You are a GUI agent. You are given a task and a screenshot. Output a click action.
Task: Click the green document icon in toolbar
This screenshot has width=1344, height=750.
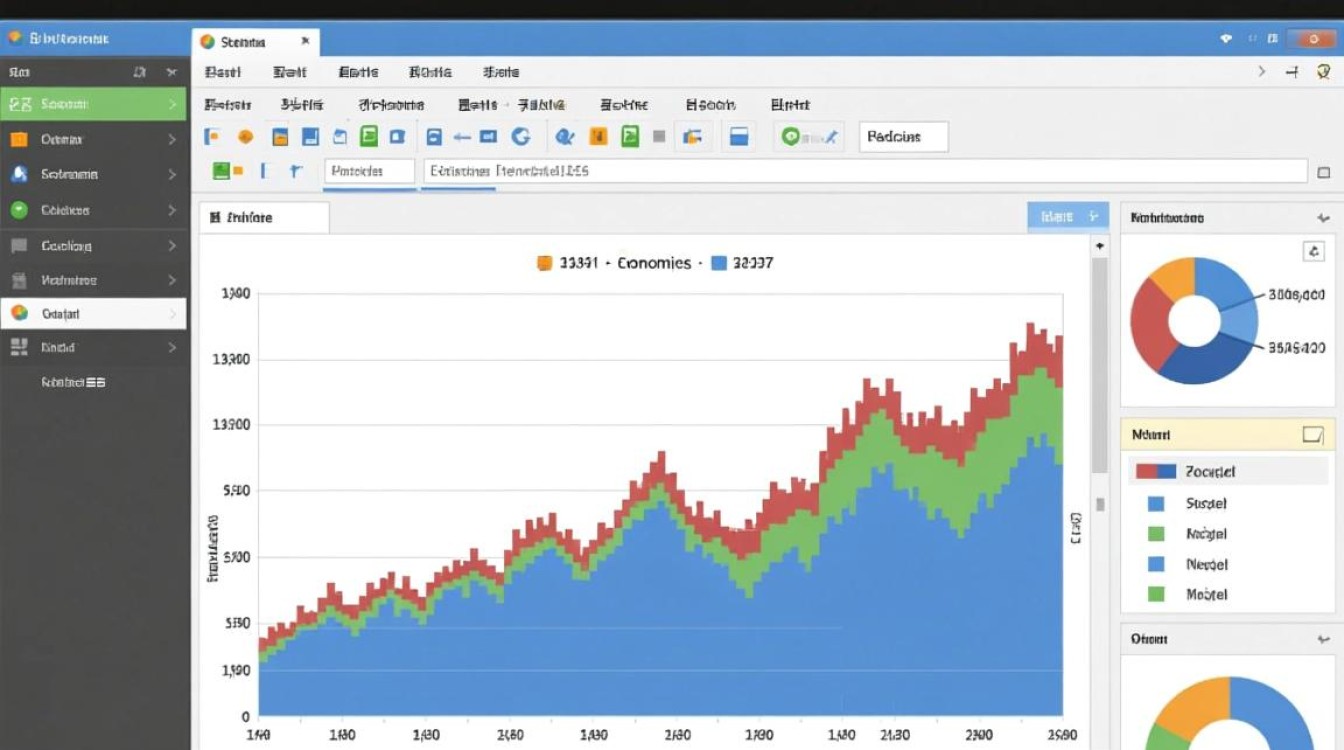click(369, 137)
